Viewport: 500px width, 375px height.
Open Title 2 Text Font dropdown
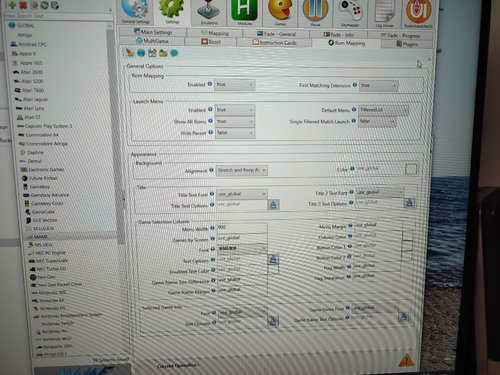[x=379, y=192]
